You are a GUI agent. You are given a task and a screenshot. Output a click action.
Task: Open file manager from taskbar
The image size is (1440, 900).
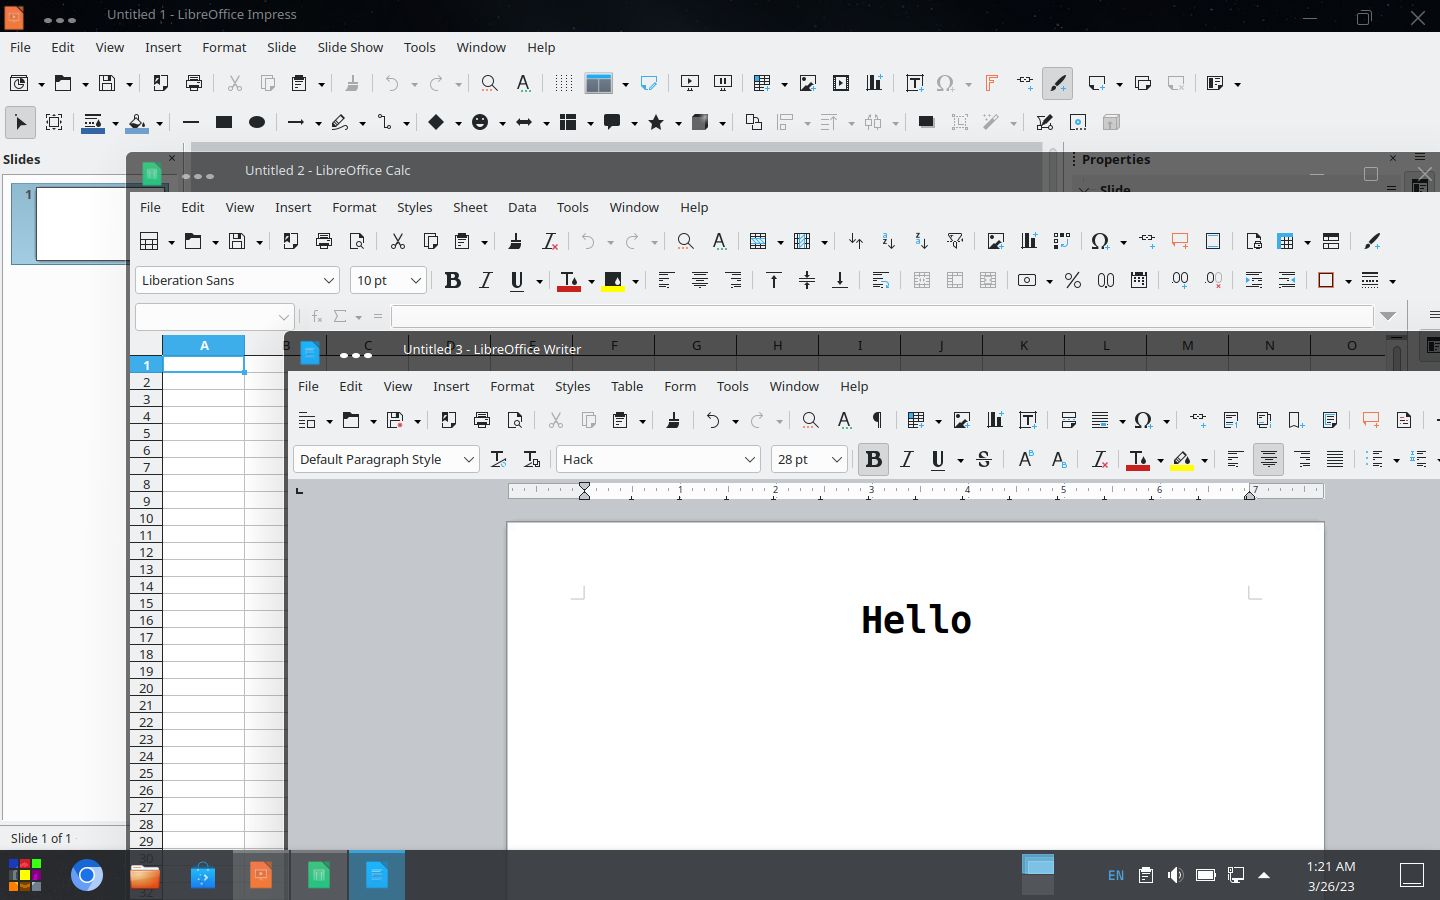click(x=145, y=876)
